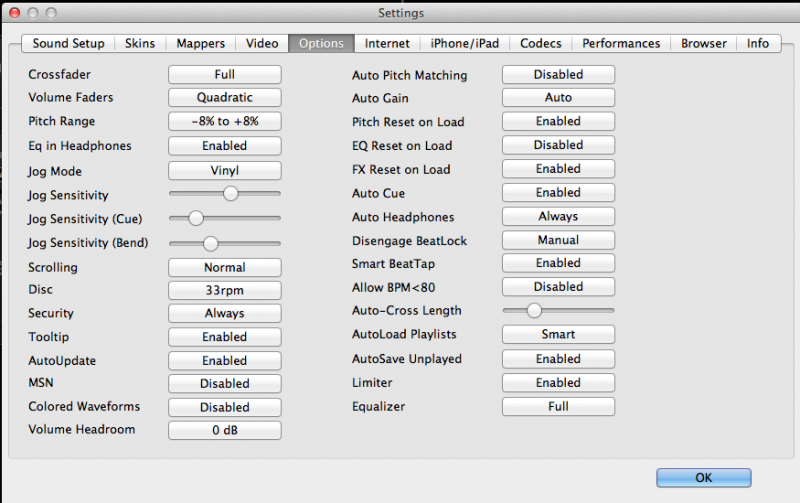The height and width of the screenshot is (503, 800).
Task: Toggle the Auto Cue Enabled button
Action: point(557,193)
